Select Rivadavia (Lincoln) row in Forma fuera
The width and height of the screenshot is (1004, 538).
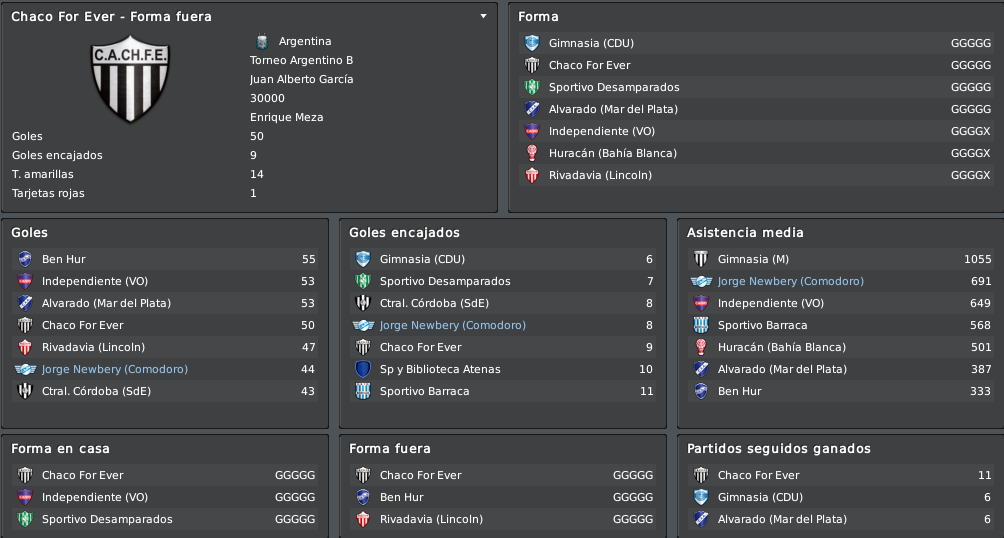[503, 519]
